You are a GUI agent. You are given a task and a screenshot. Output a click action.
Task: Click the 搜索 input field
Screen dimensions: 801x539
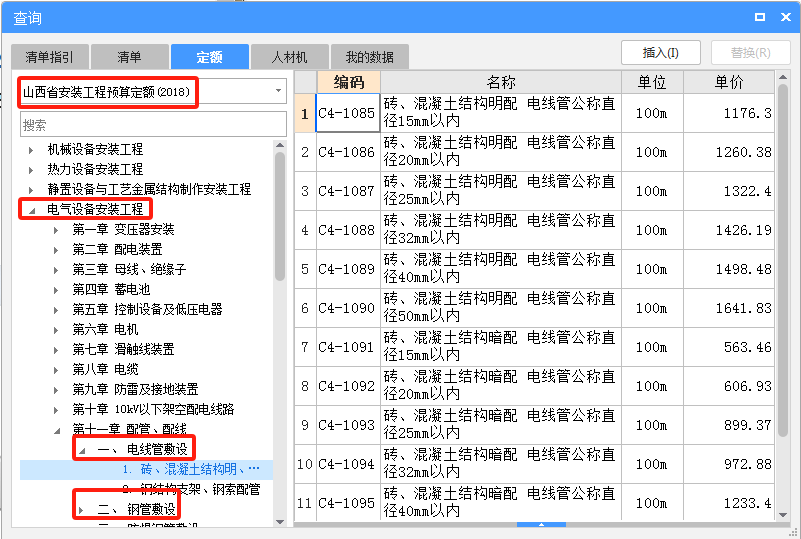coord(153,125)
